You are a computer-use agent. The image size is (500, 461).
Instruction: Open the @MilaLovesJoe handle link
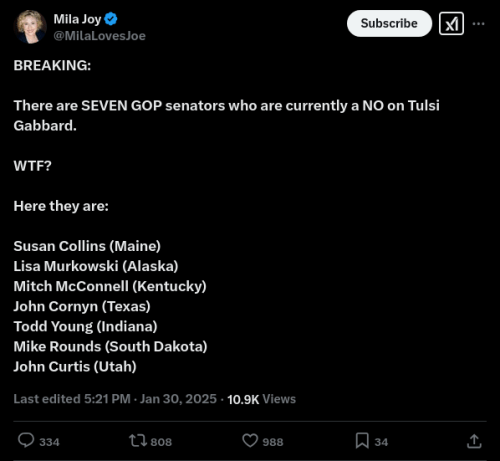99,36
